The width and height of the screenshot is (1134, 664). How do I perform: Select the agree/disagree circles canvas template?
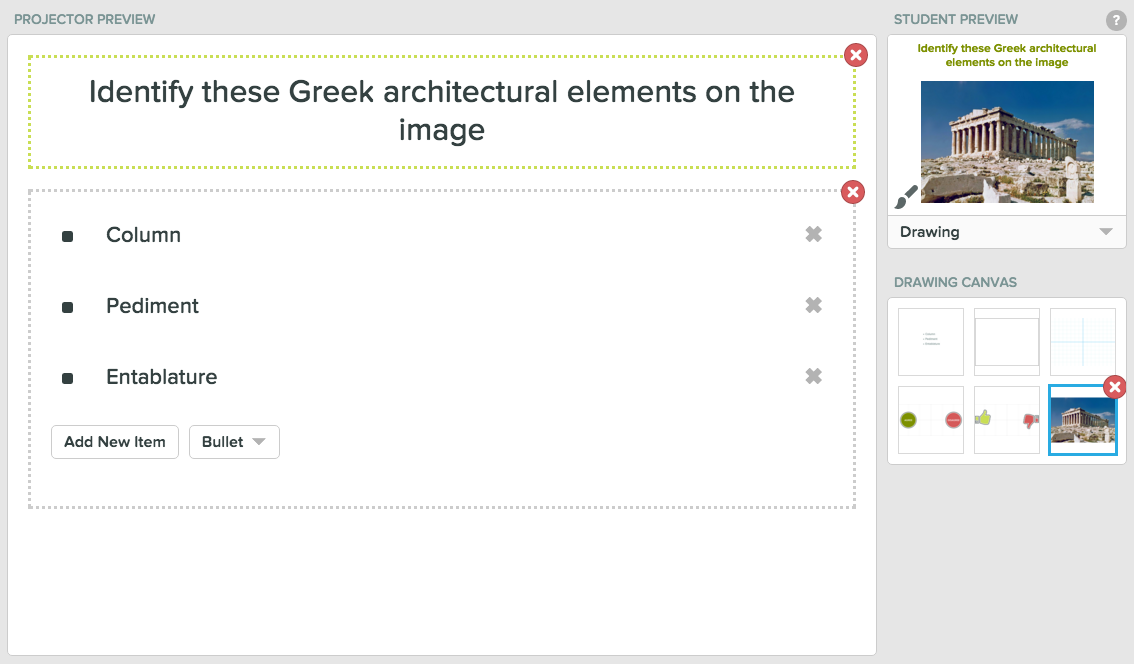(930, 419)
